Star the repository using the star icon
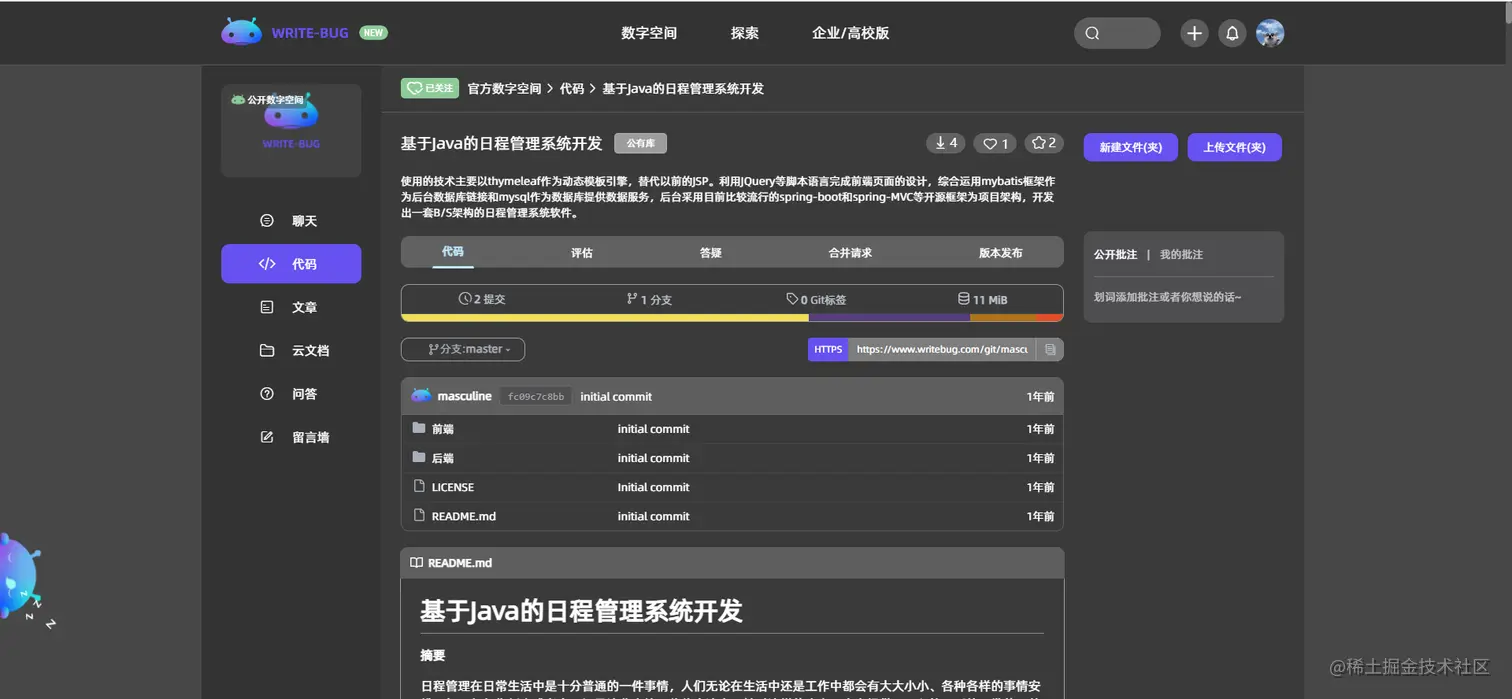 1043,143
